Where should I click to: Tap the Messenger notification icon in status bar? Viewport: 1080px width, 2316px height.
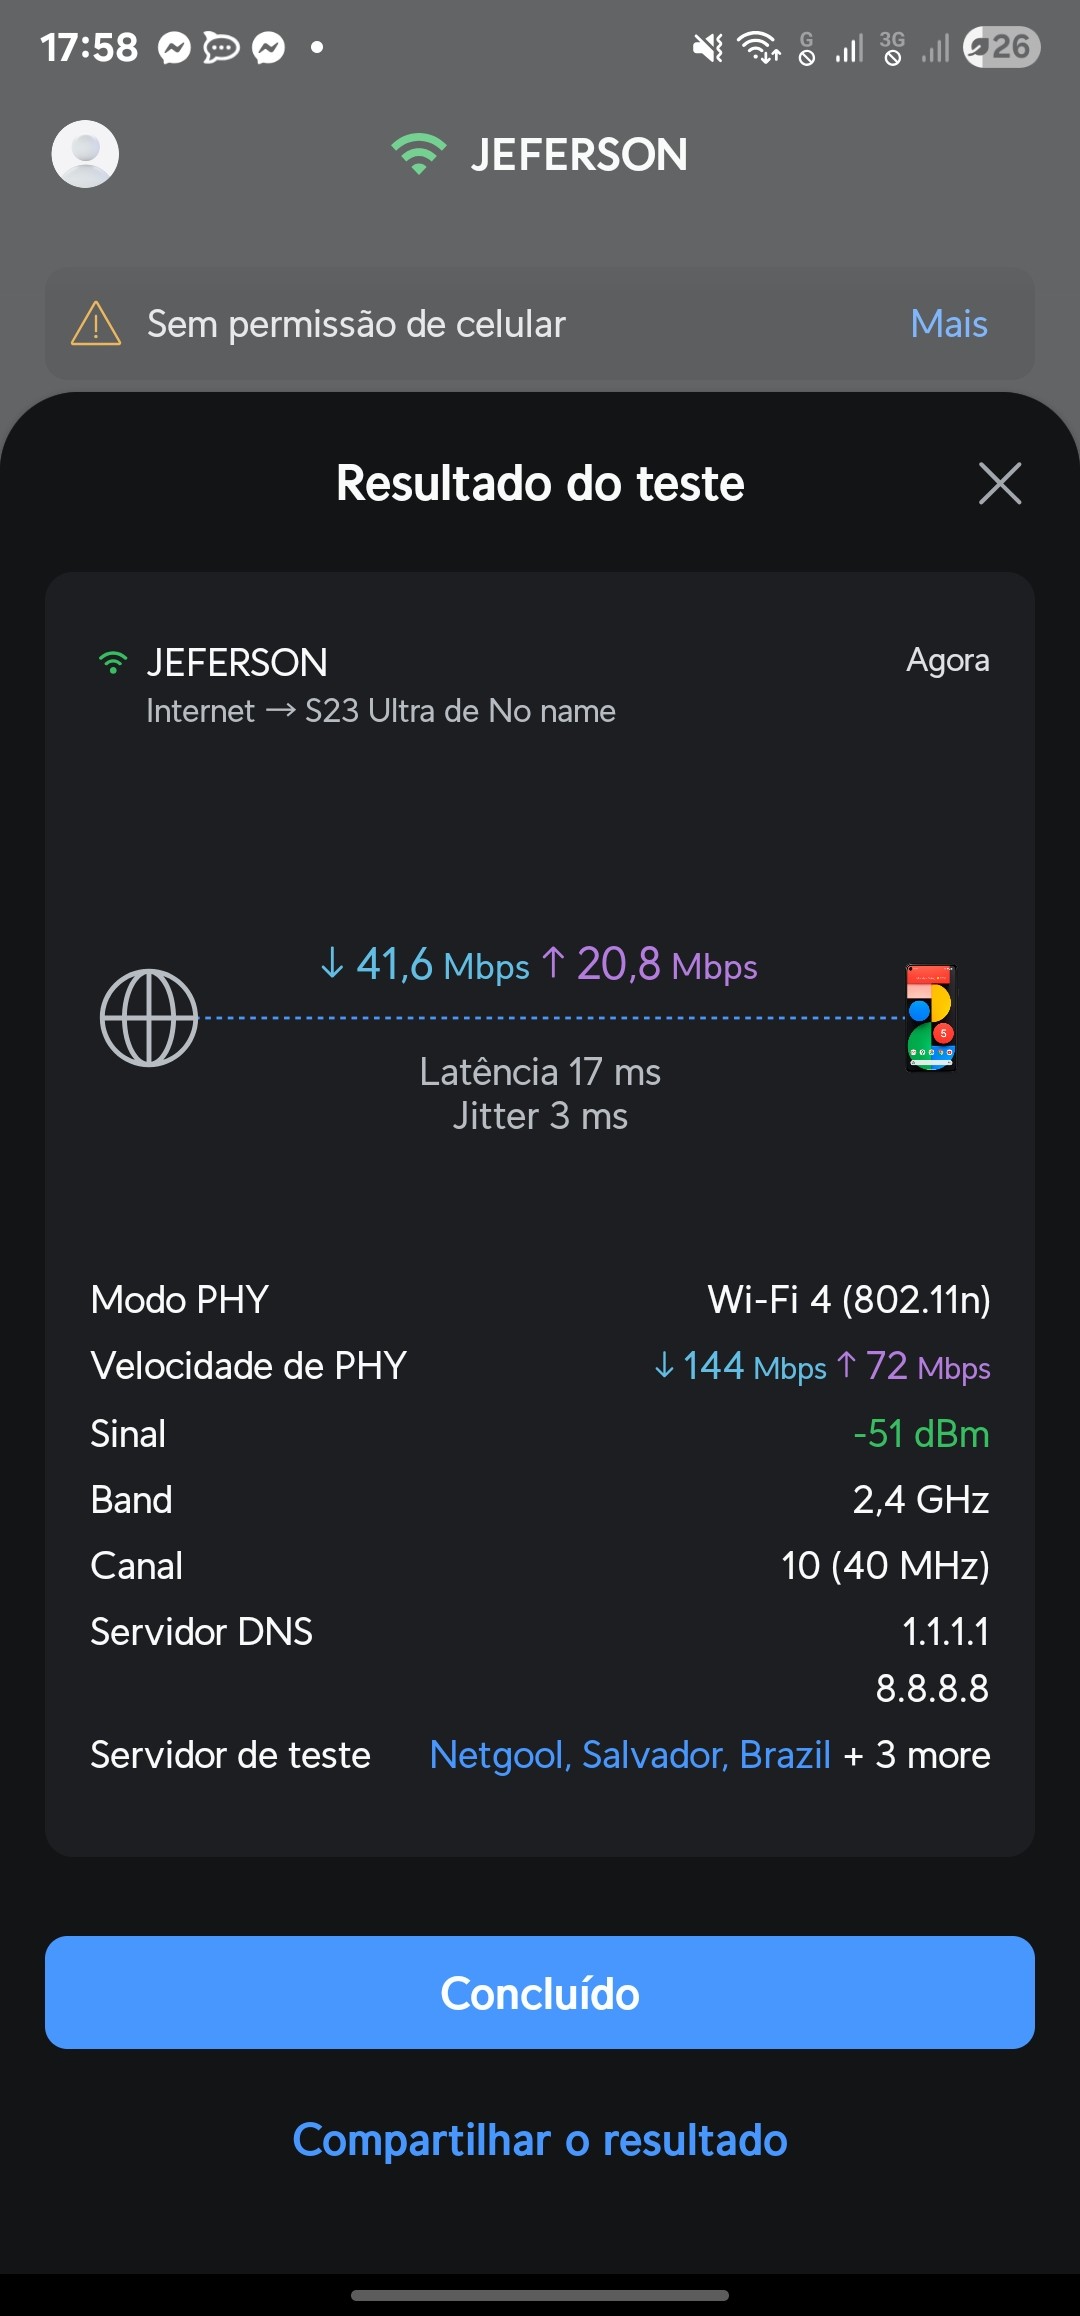(175, 47)
